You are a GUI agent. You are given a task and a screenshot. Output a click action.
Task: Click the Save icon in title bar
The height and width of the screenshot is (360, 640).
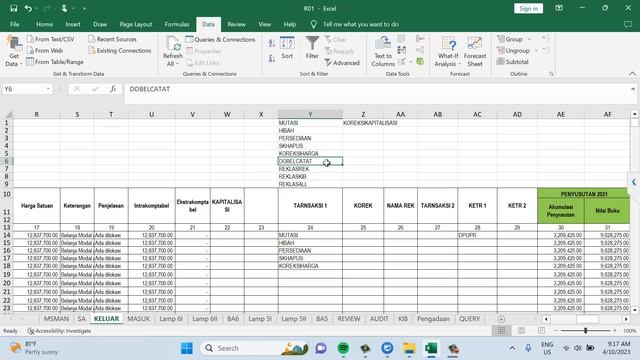(x=13, y=8)
